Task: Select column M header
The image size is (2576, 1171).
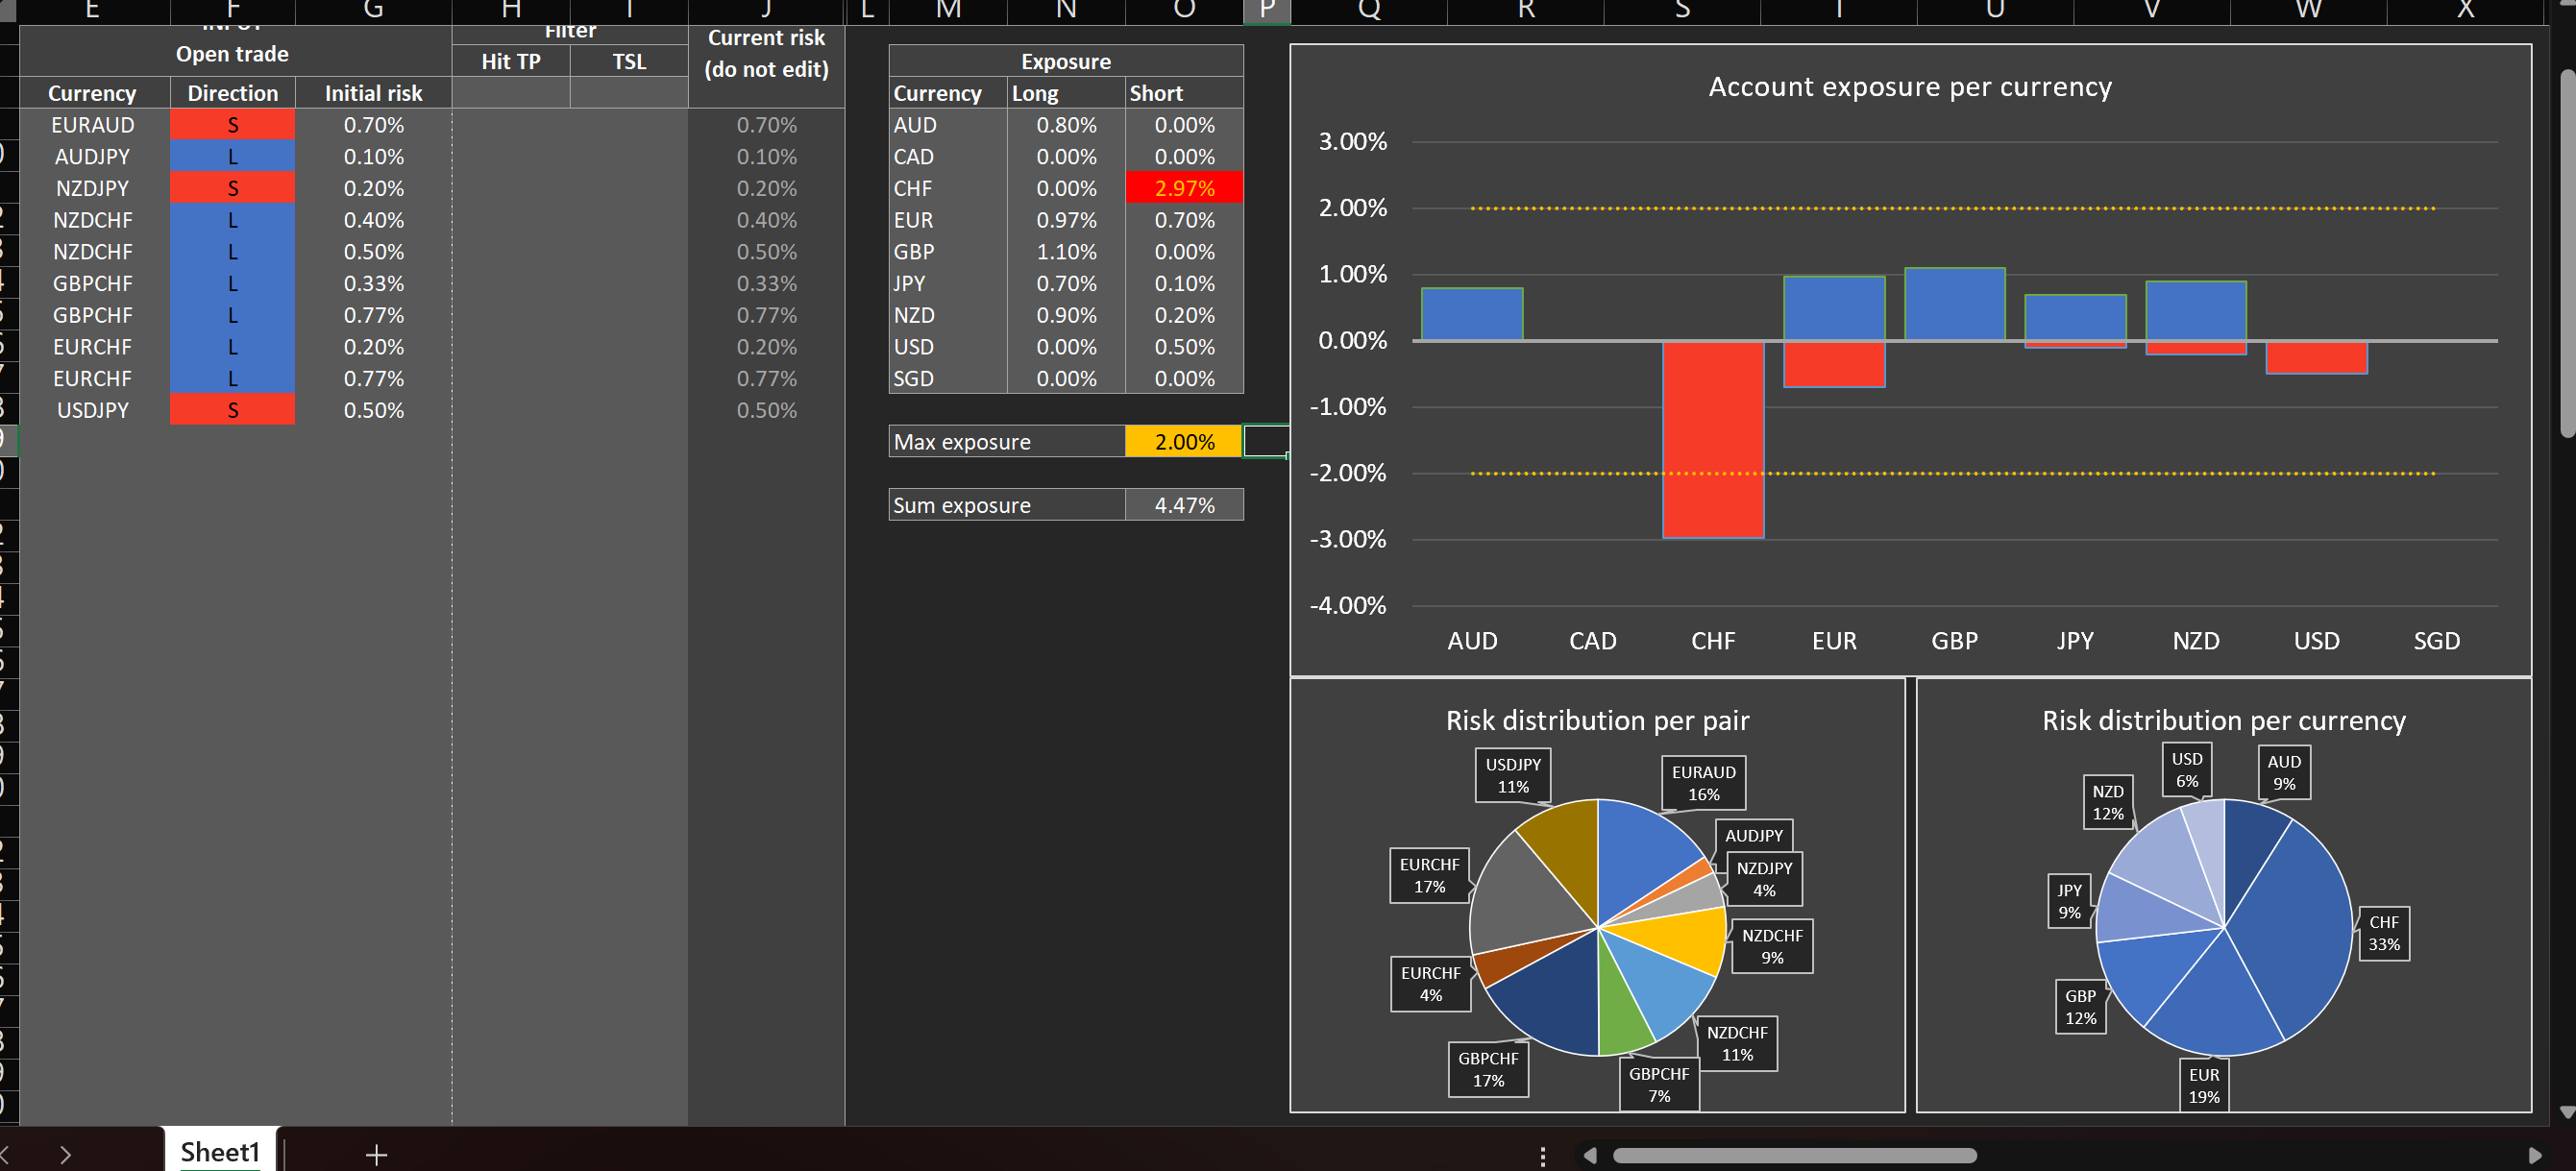Action: click(x=948, y=10)
